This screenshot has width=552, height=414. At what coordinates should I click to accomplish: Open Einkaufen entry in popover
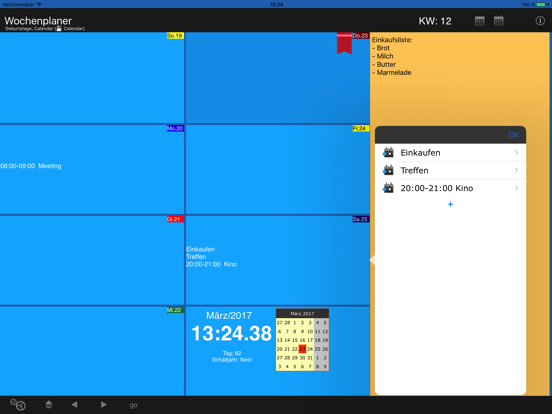pyautogui.click(x=450, y=153)
